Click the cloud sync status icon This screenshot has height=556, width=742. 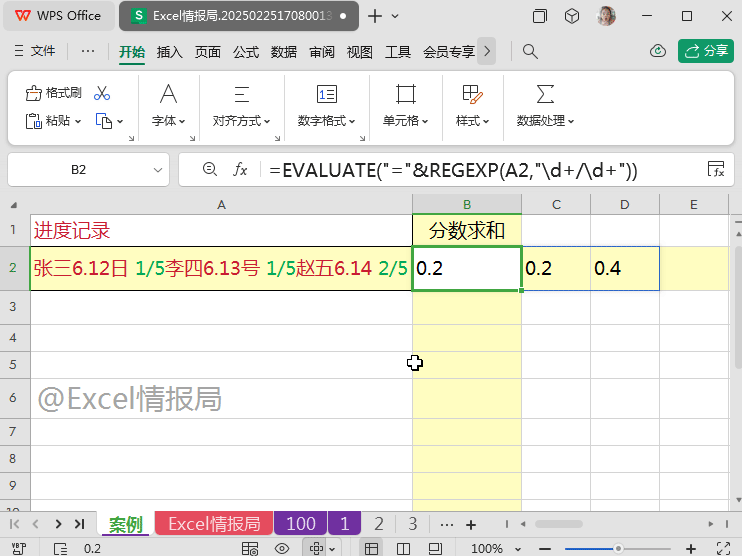(x=658, y=51)
